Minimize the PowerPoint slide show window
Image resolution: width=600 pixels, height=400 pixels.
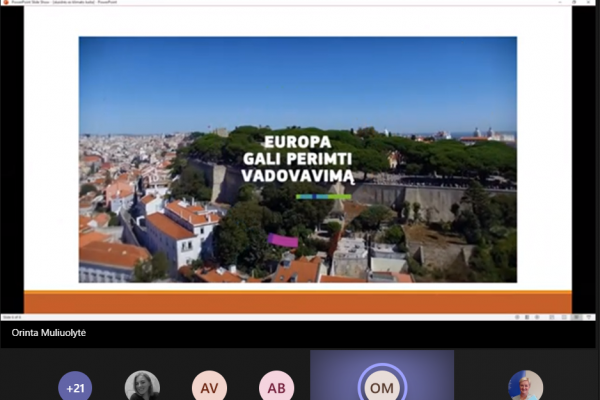(x=560, y=2)
